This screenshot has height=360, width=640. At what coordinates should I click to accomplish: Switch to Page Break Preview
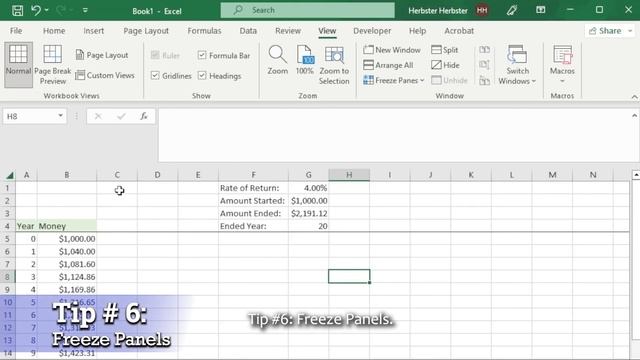tap(53, 64)
